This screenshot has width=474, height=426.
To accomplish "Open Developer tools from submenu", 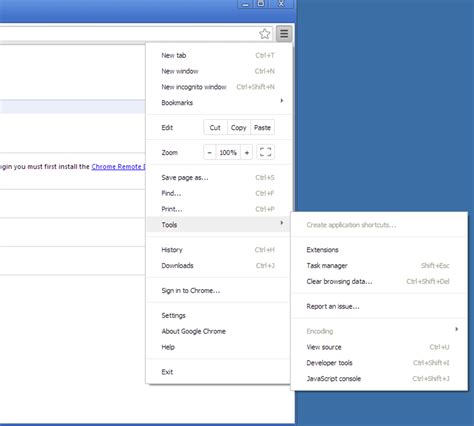I will point(379,363).
